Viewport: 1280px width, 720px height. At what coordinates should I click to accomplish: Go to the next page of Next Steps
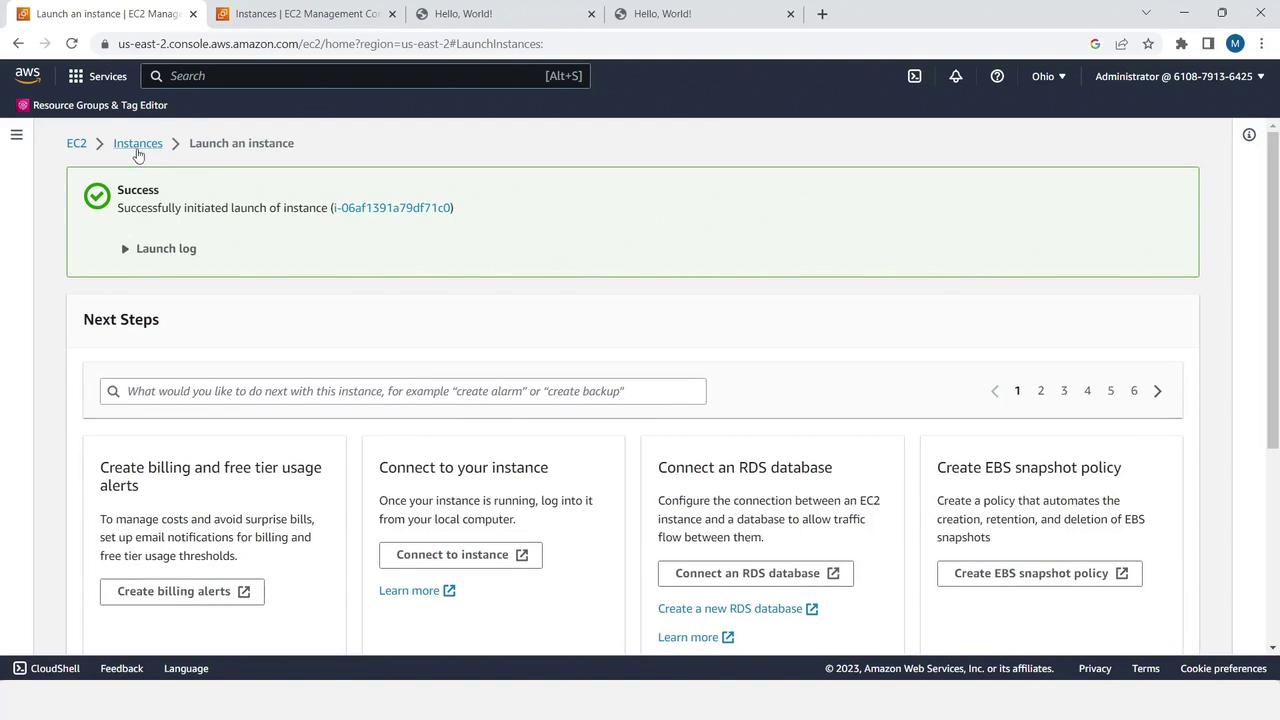(x=1158, y=391)
